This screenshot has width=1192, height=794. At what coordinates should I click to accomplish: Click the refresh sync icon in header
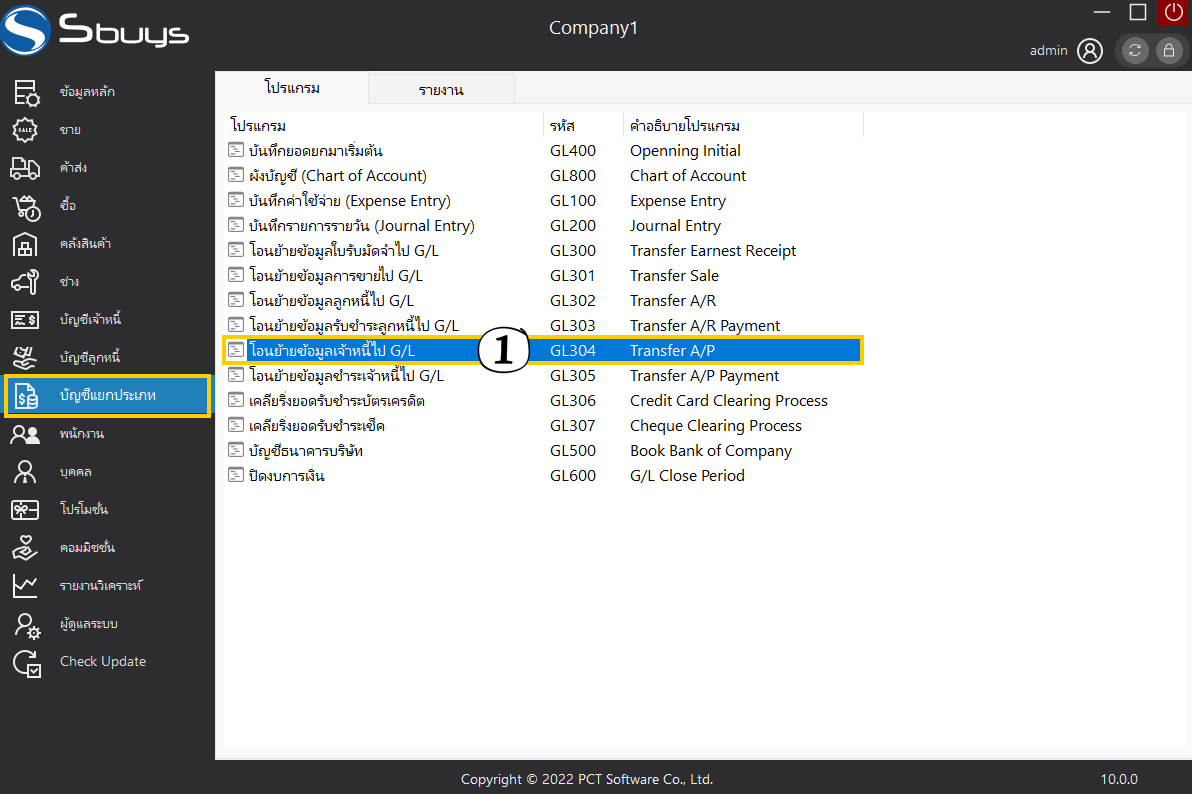(1135, 51)
